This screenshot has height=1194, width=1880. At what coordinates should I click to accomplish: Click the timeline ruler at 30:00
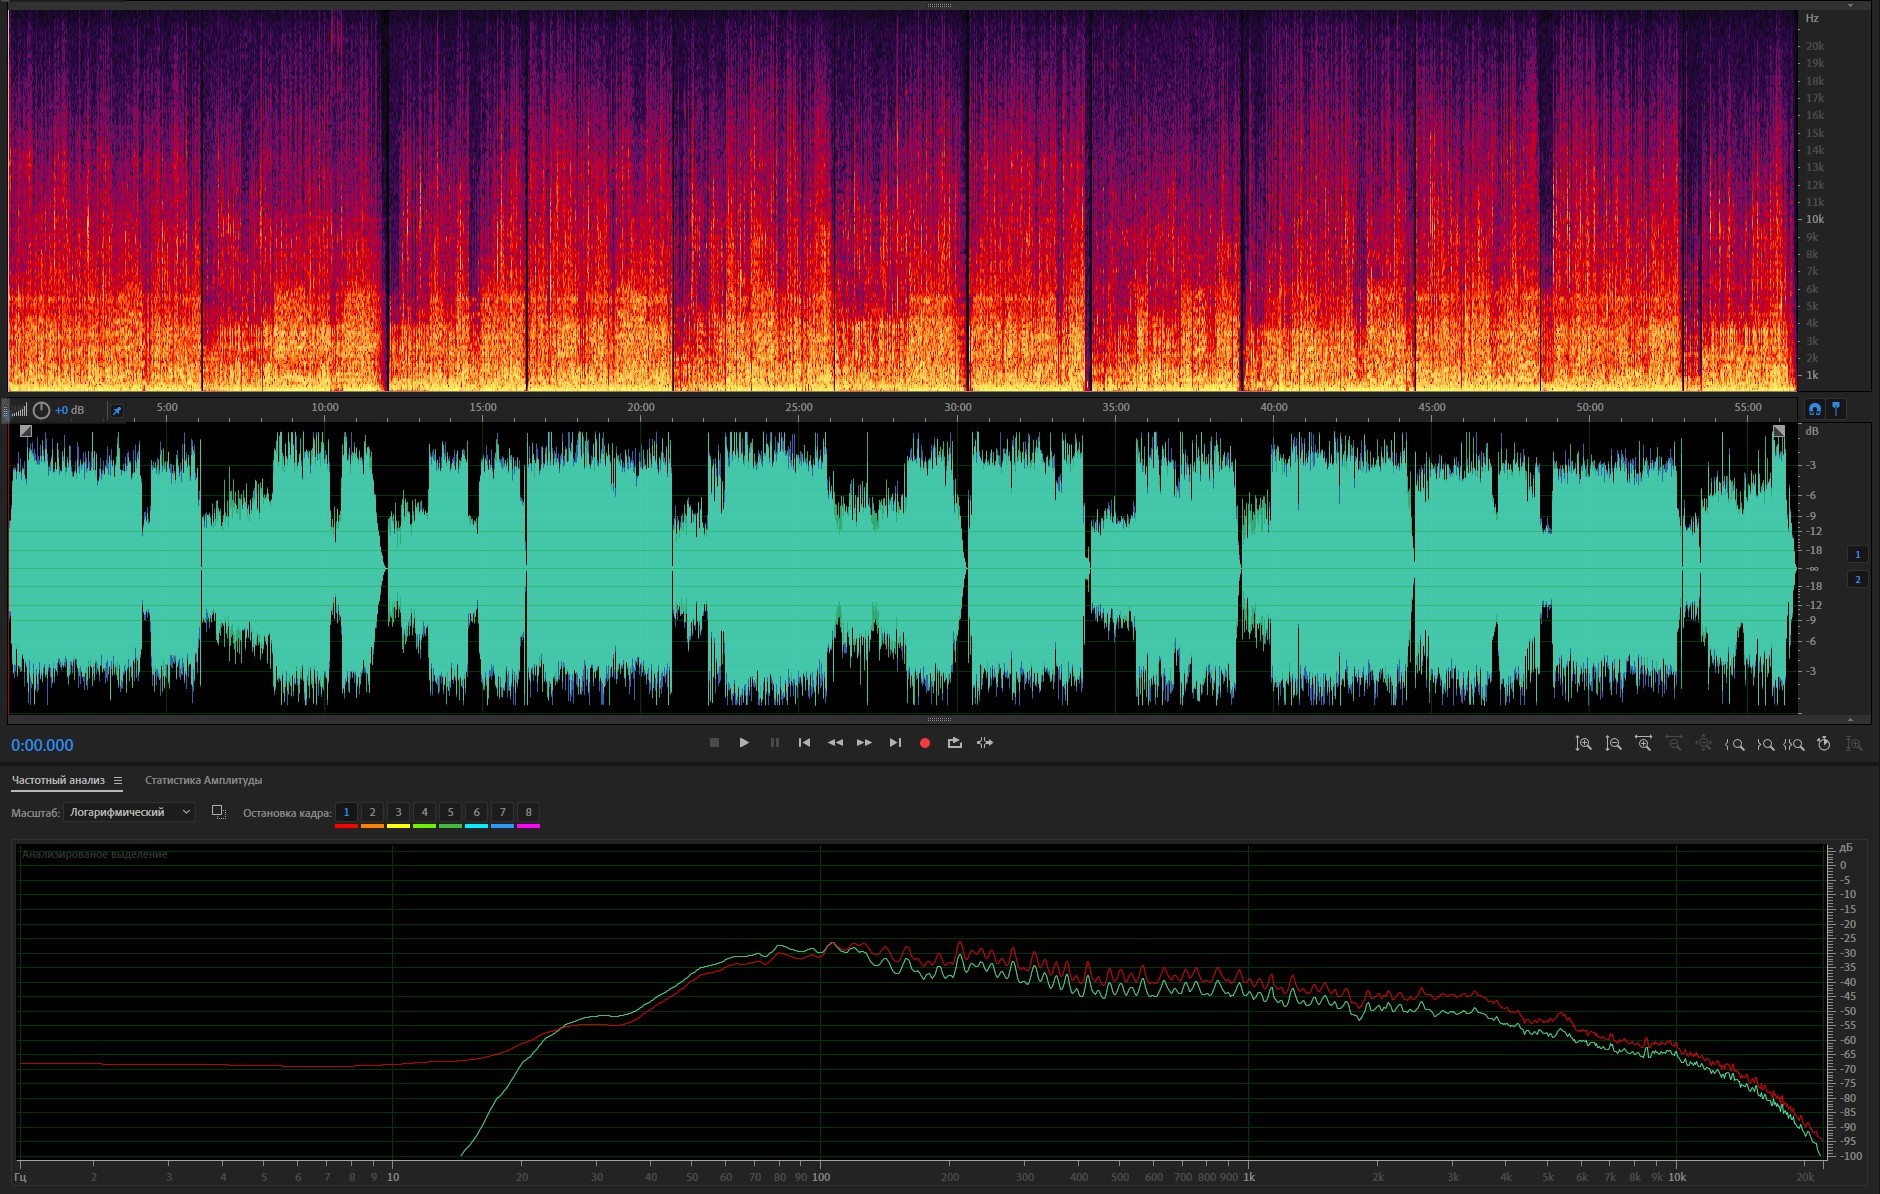click(x=957, y=408)
